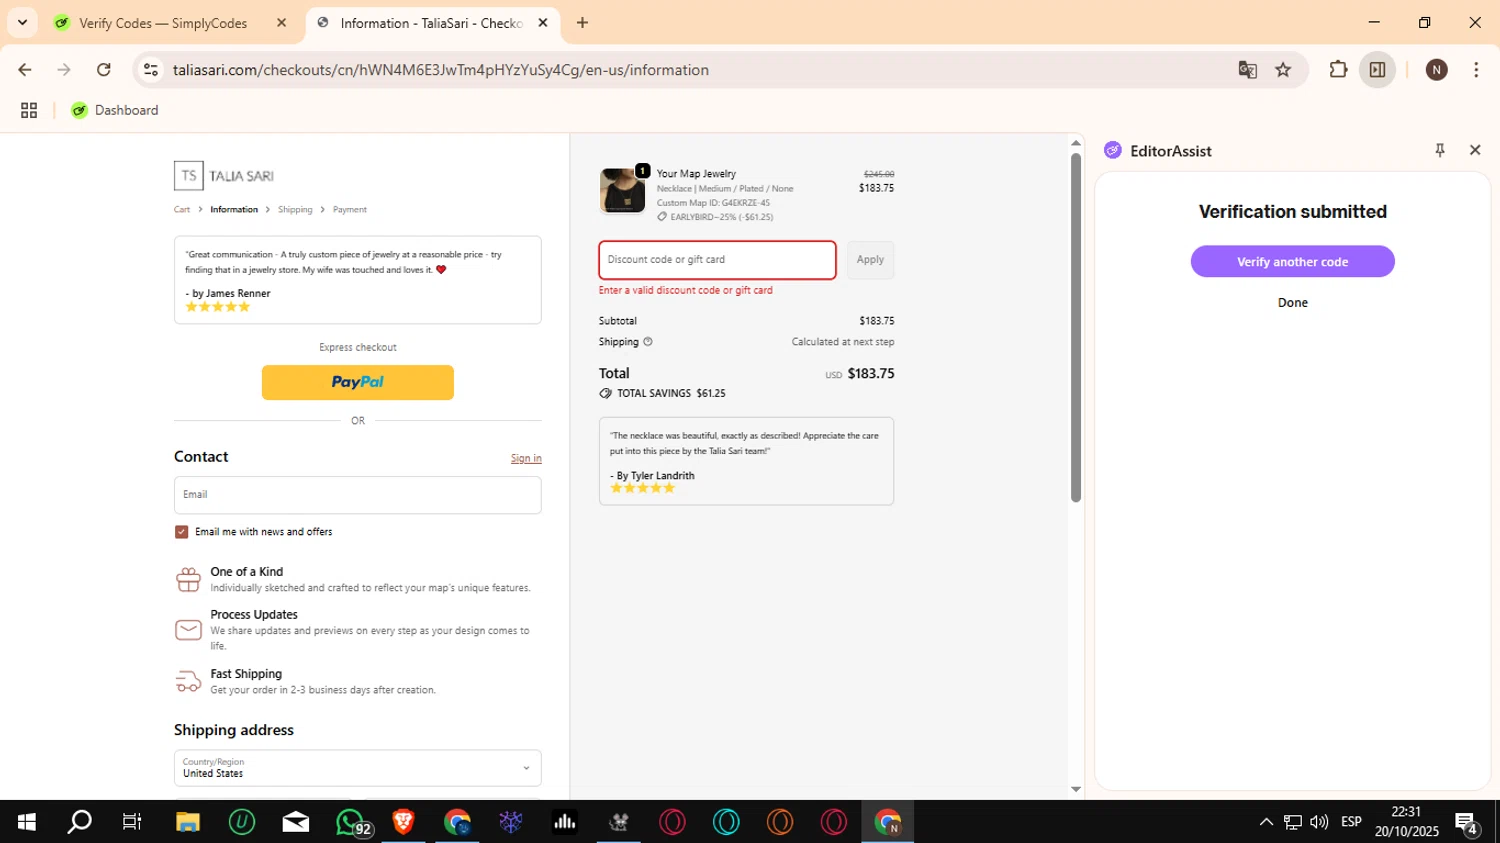This screenshot has width=1500, height=843.
Task: Click the Fast Shipping truck icon
Action: [188, 682]
